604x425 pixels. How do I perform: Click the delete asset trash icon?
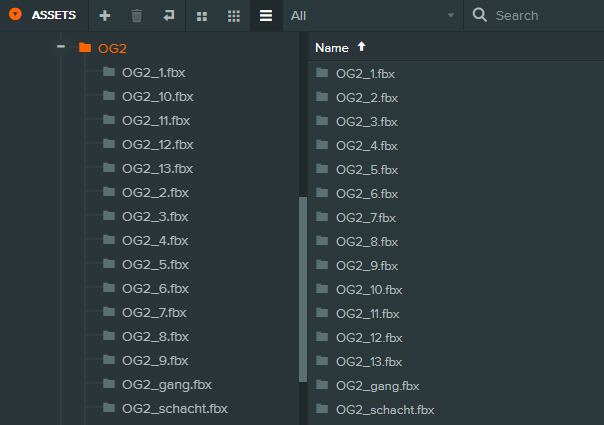click(x=137, y=16)
